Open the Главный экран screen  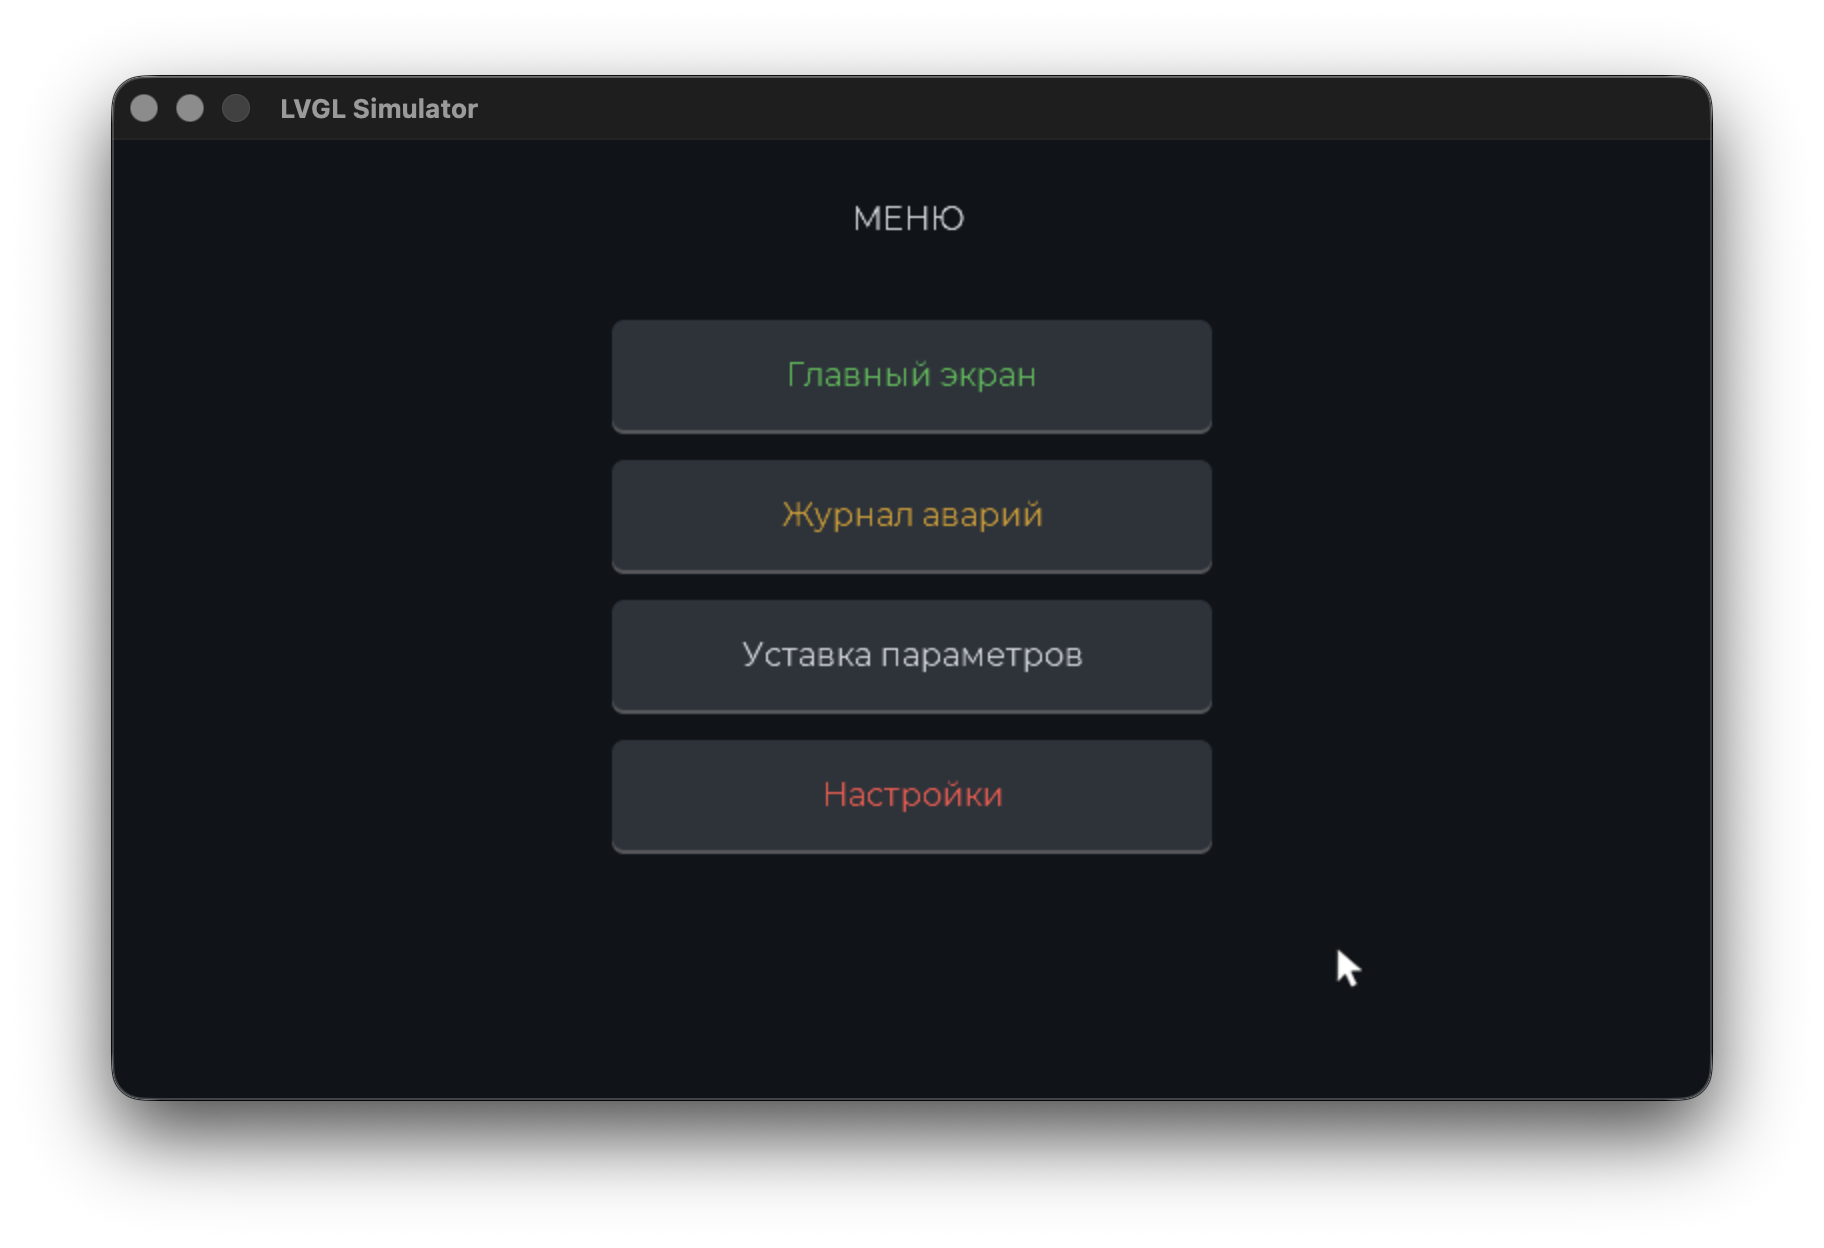(911, 375)
